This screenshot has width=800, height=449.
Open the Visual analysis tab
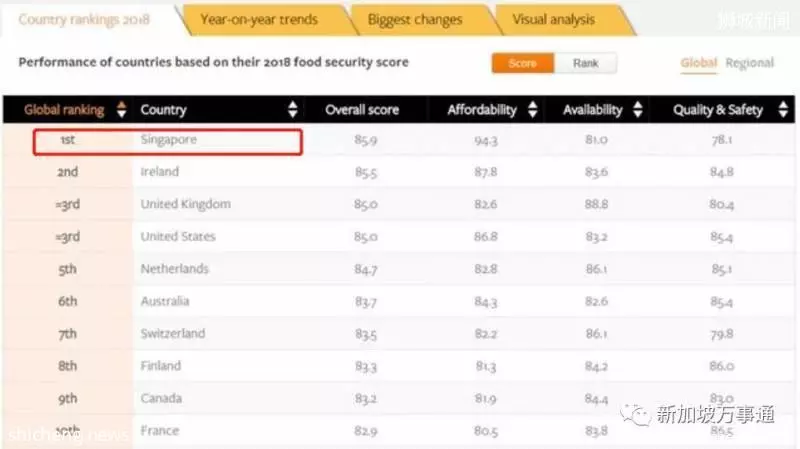pos(554,20)
